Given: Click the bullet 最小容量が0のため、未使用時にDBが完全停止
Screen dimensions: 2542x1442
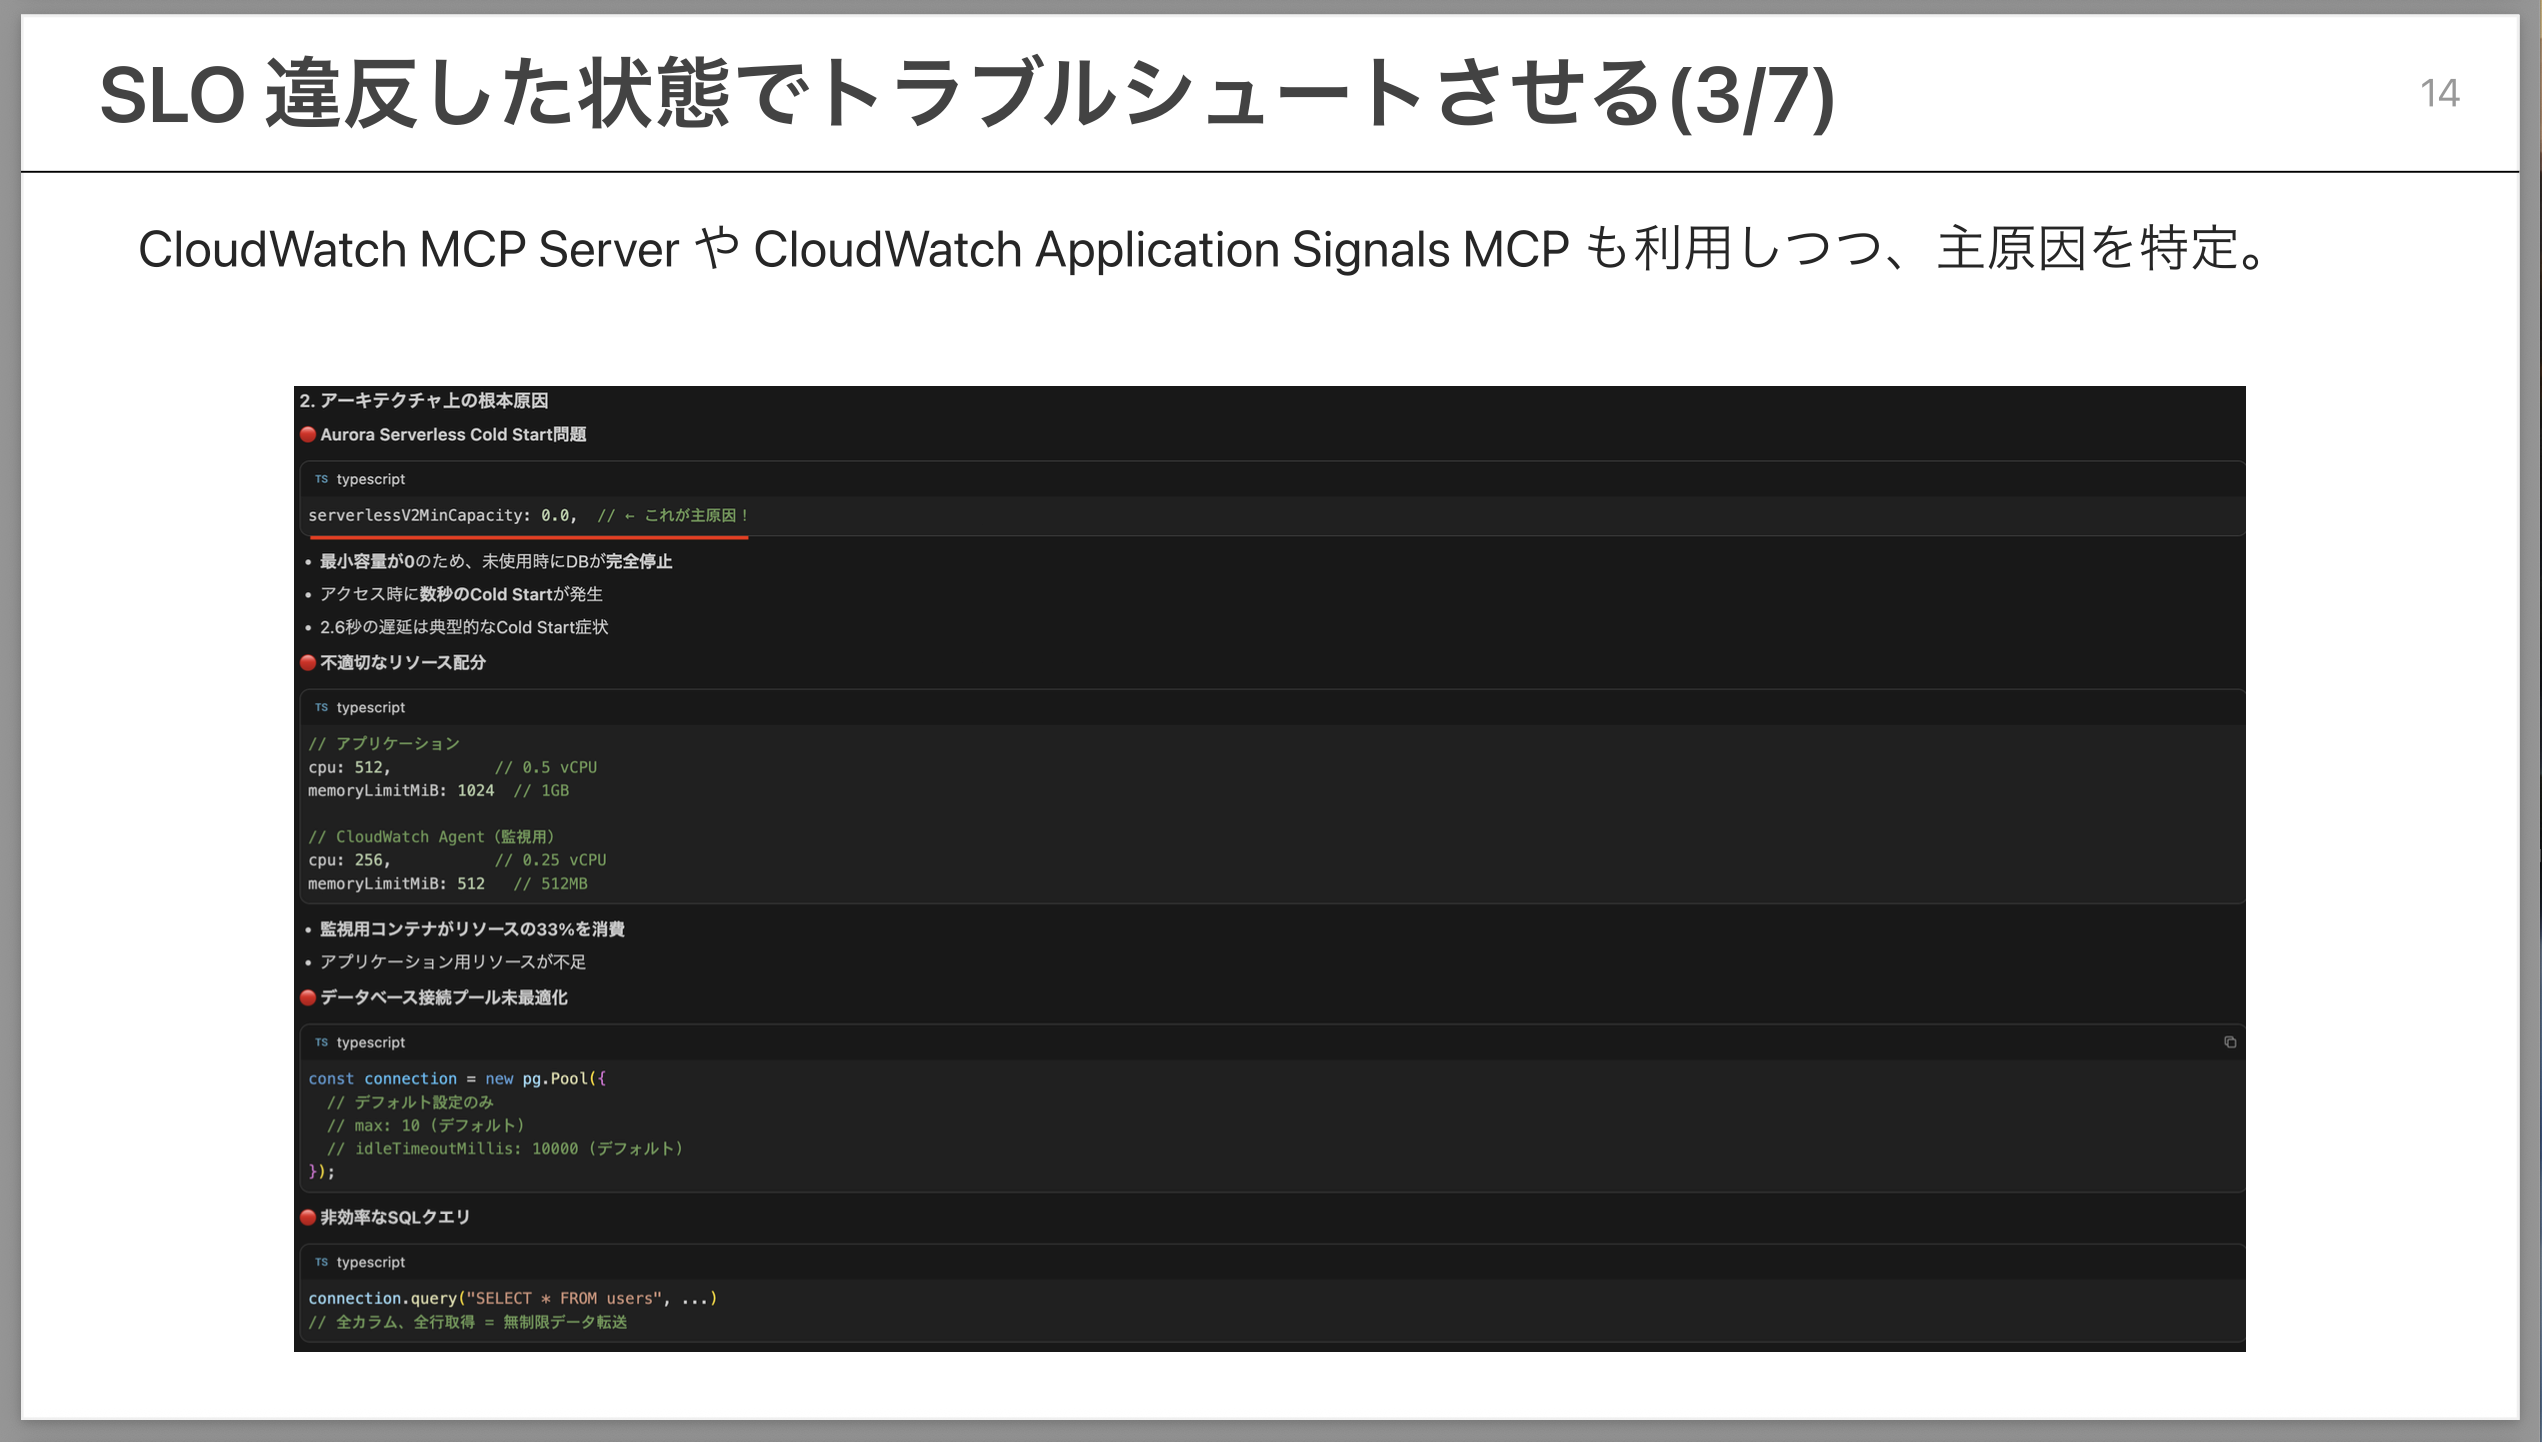Looking at the screenshot, I should pos(496,561).
